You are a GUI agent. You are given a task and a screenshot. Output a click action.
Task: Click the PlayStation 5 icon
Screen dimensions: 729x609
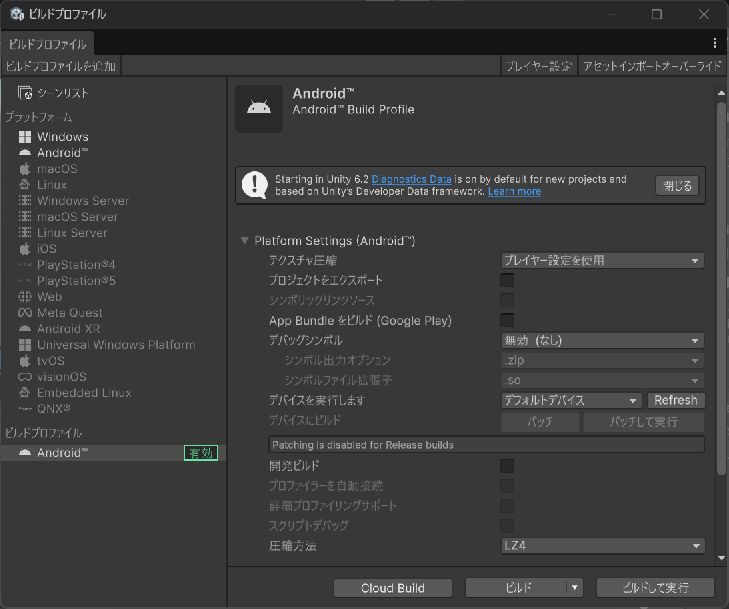[25, 281]
